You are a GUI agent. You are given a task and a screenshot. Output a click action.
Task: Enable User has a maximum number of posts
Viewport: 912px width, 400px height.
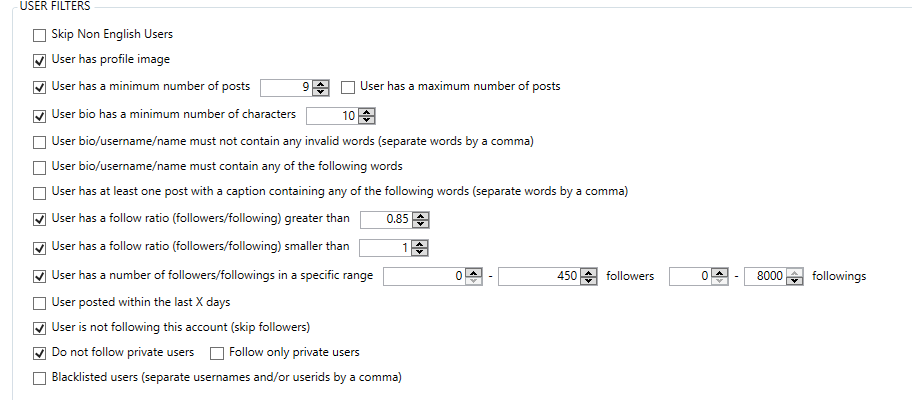[x=348, y=88]
